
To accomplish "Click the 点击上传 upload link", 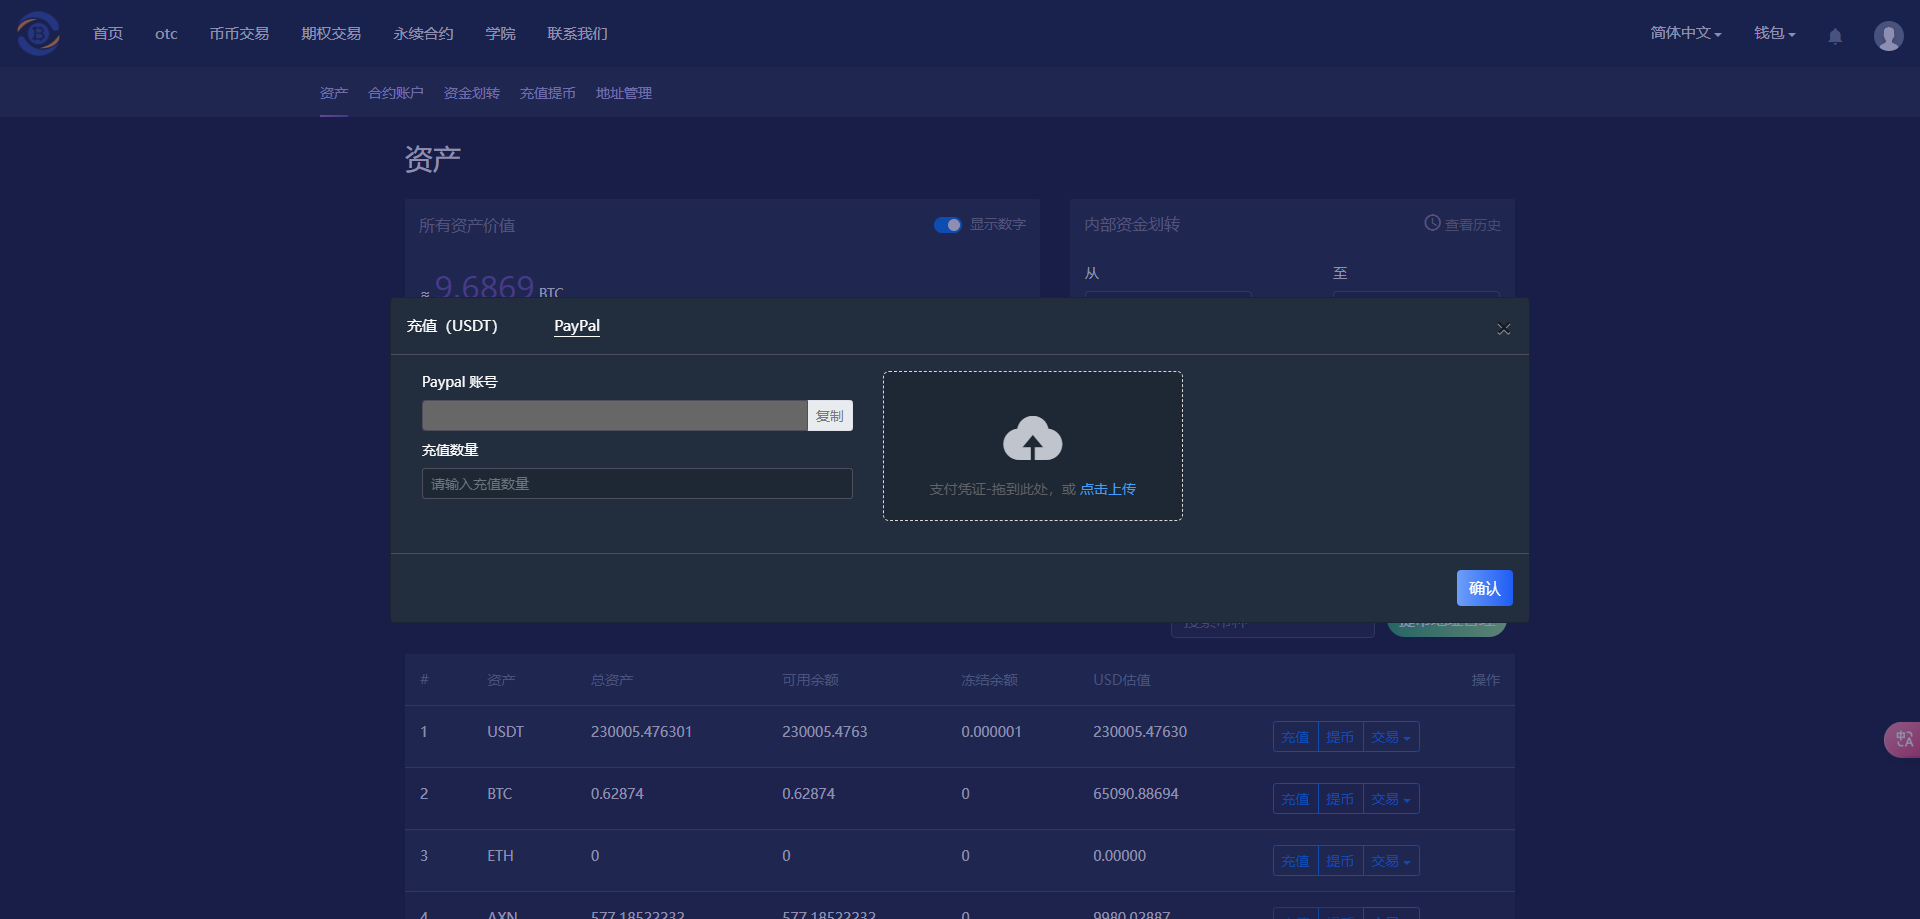I will pyautogui.click(x=1107, y=489).
